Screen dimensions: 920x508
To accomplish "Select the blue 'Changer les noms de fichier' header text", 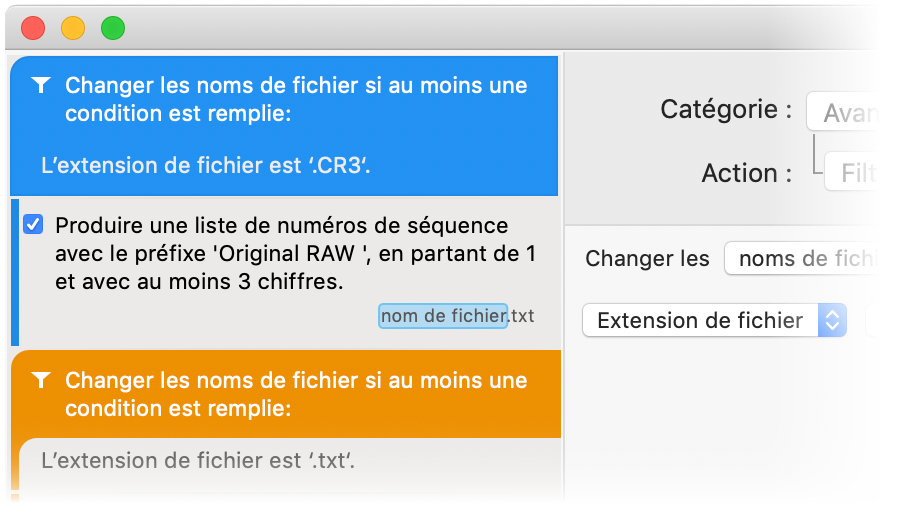I will [296, 99].
